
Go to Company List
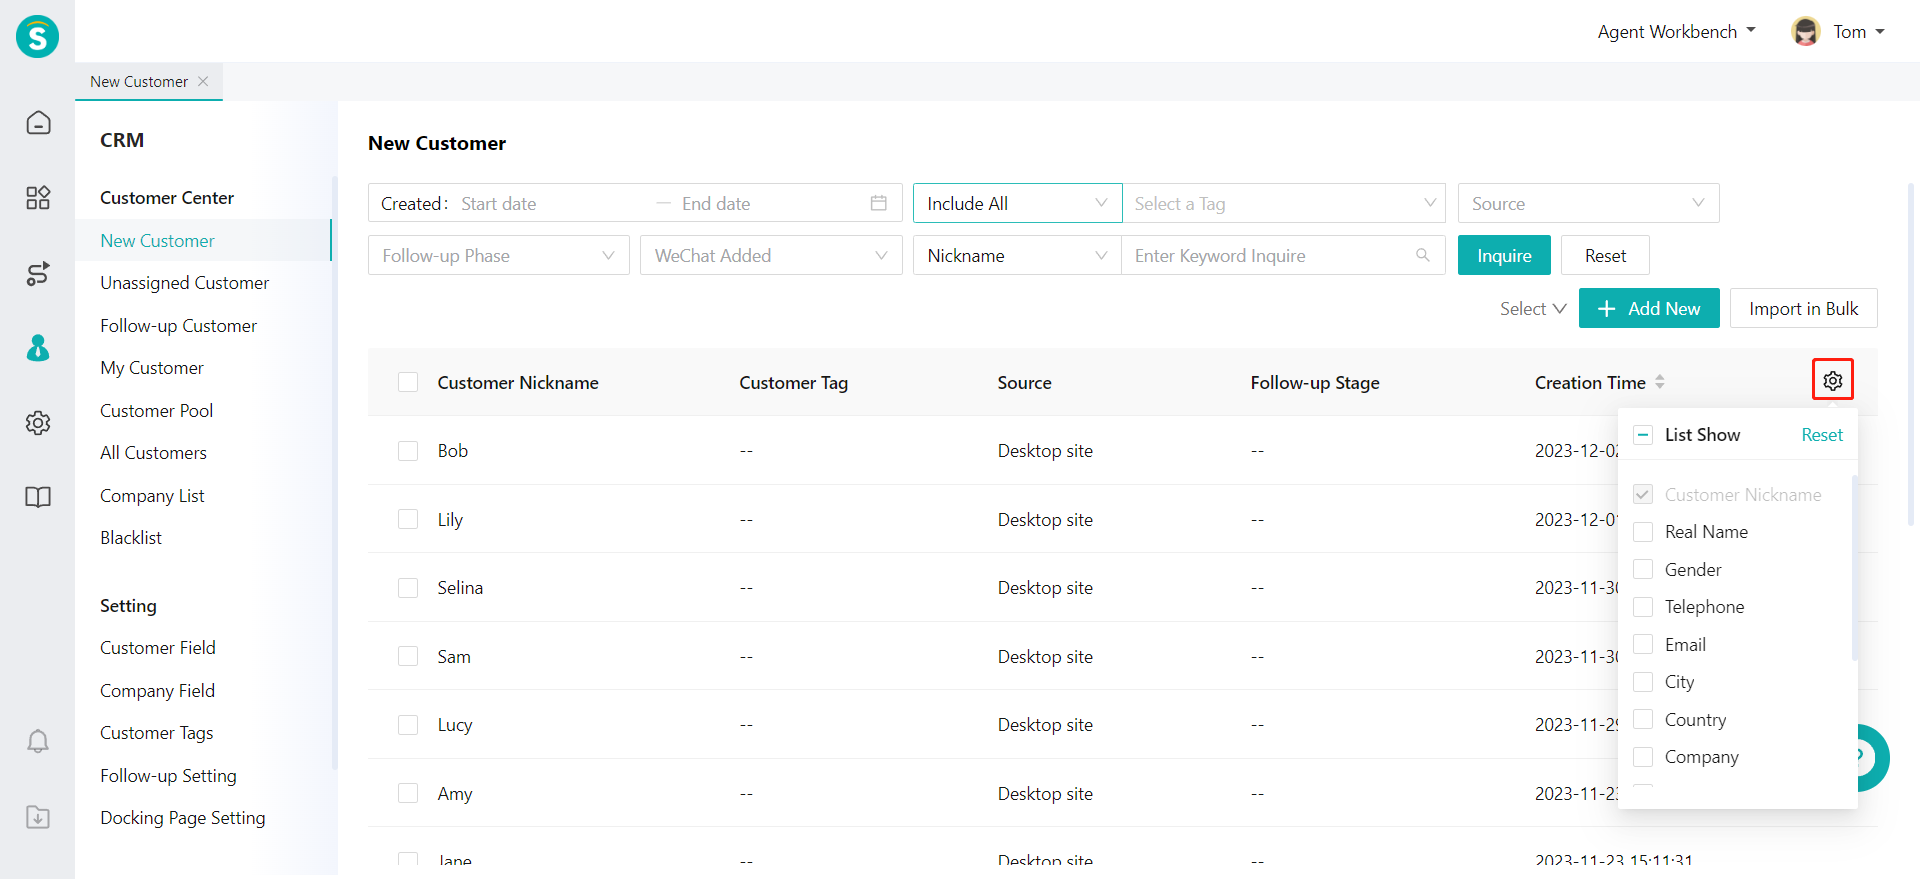[x=152, y=496]
